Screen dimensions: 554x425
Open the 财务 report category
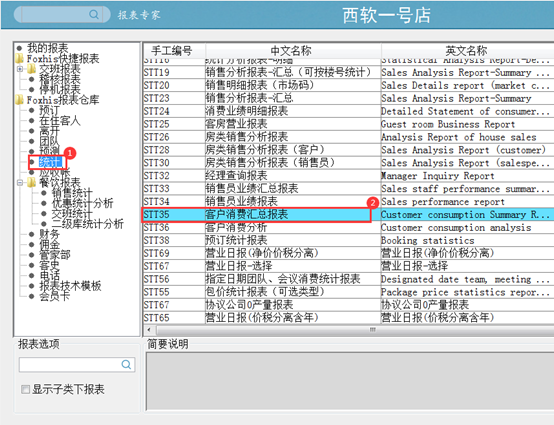[x=49, y=234]
